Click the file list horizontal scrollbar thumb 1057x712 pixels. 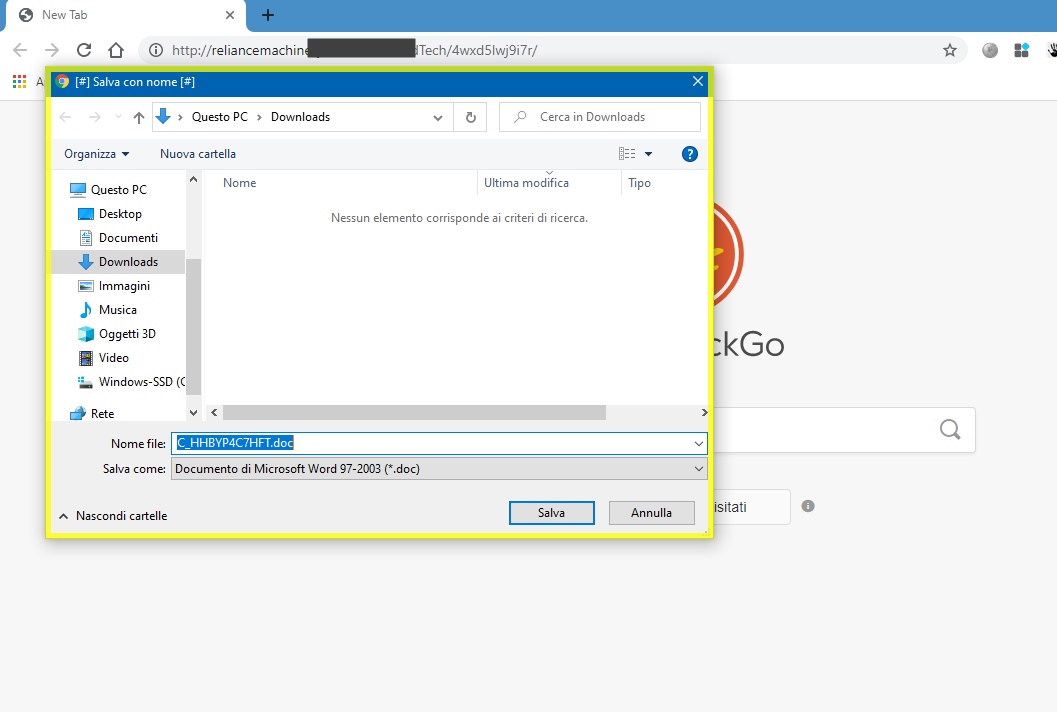[x=414, y=413]
